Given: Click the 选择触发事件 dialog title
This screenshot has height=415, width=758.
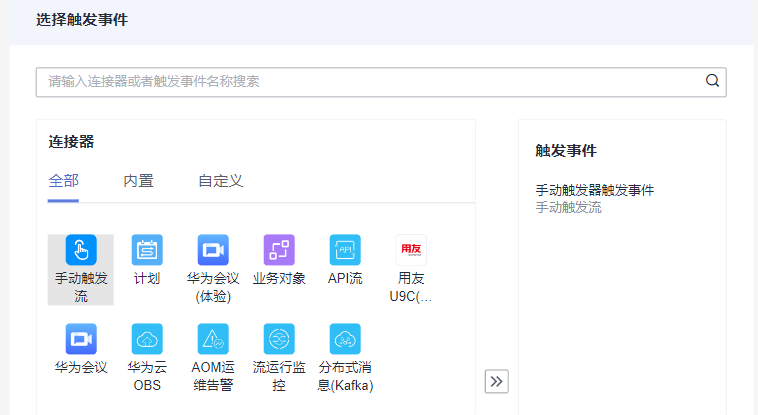Looking at the screenshot, I should coord(82,20).
